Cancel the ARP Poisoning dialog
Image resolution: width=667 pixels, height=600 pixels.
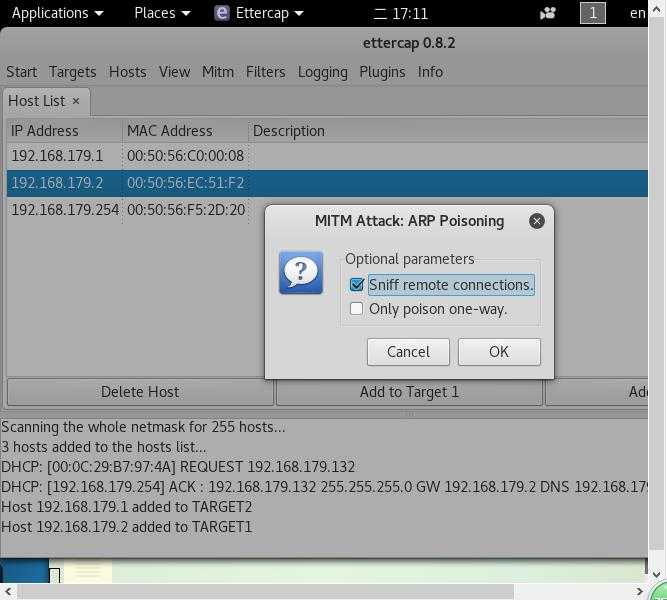408,352
